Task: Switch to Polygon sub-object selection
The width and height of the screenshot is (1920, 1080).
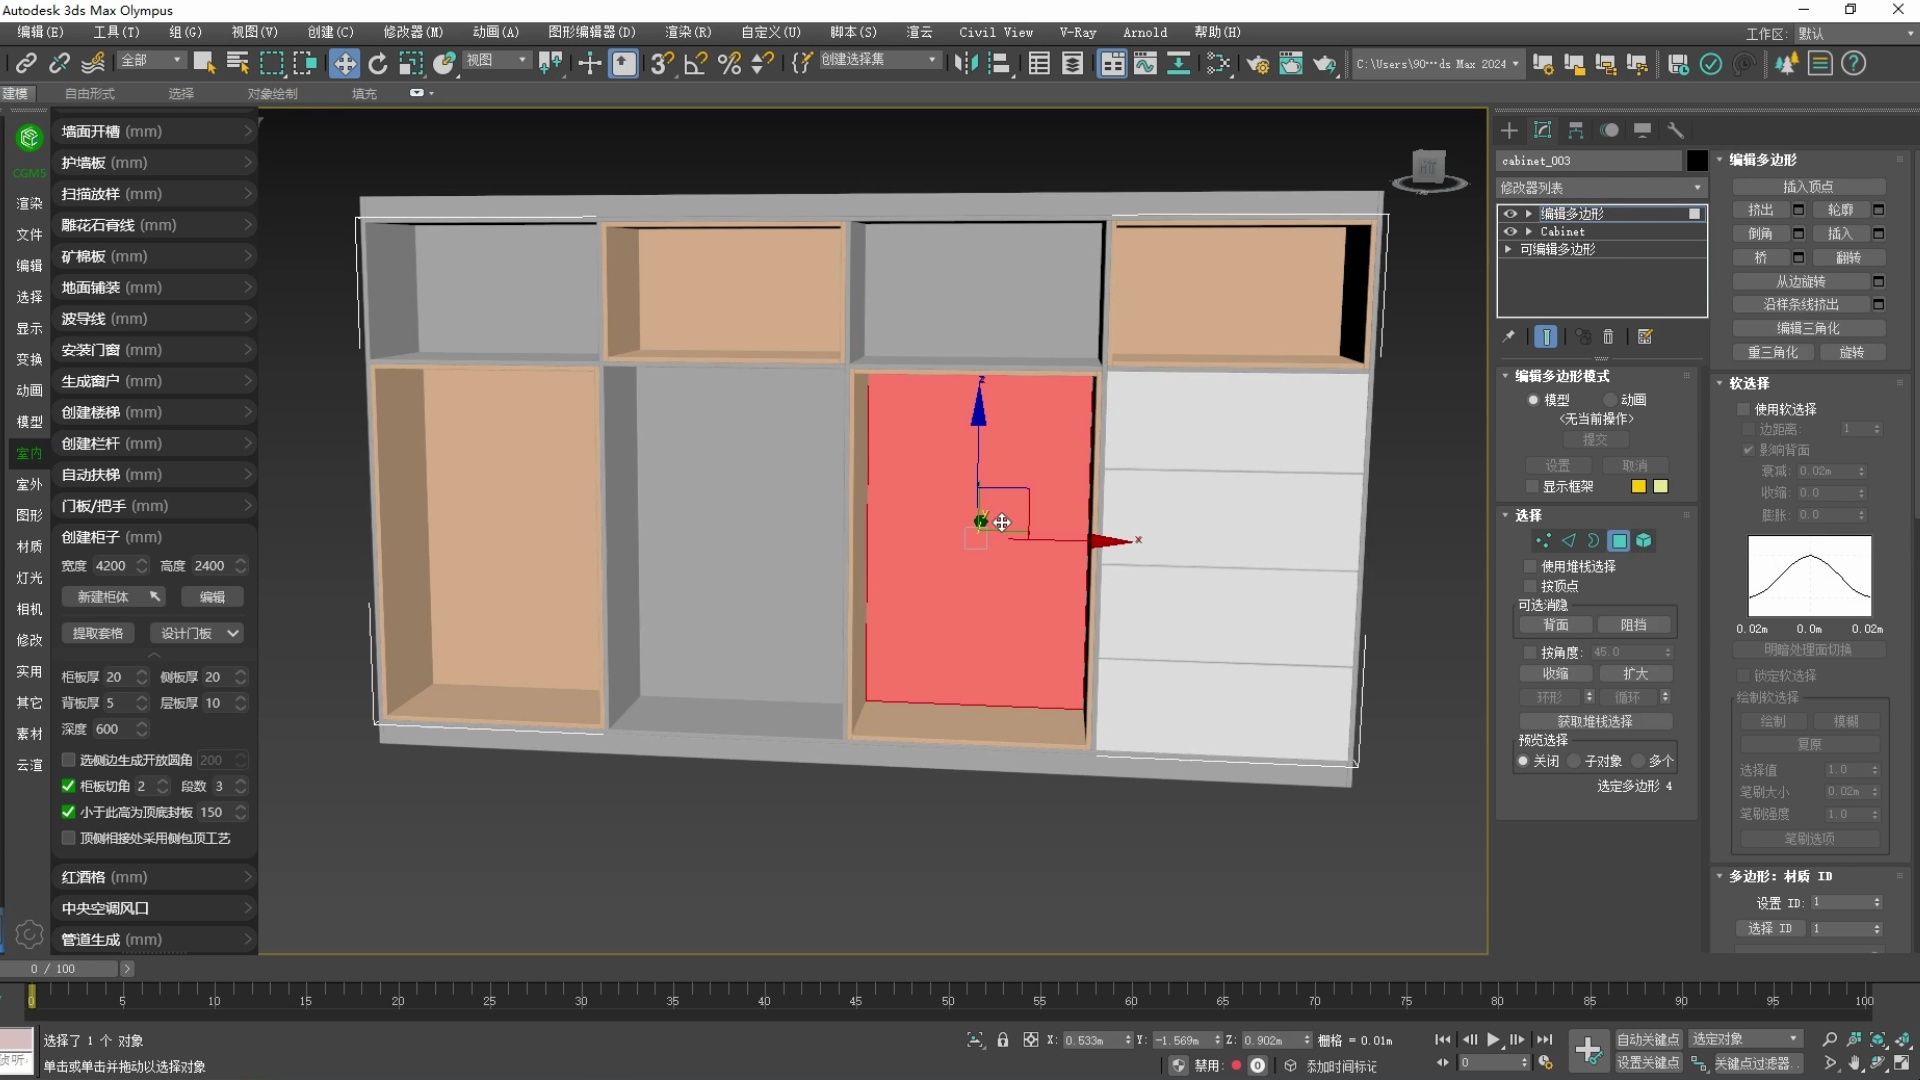Action: click(1619, 541)
